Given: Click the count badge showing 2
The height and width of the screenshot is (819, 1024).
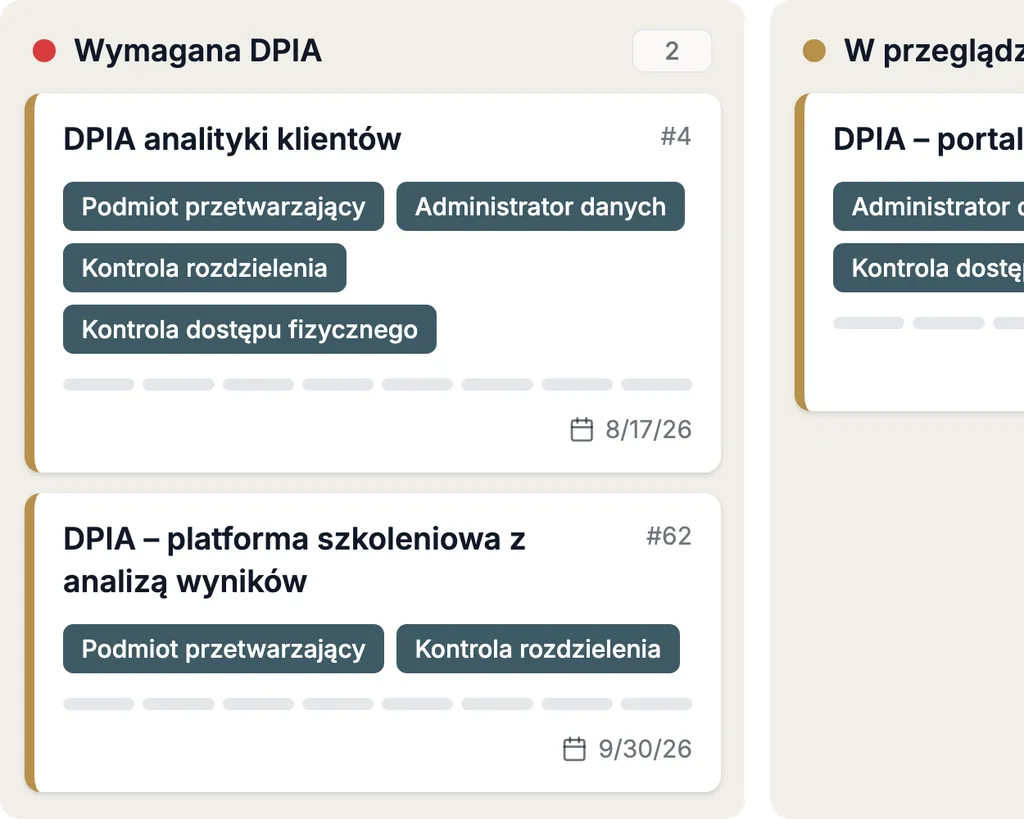Looking at the screenshot, I should pyautogui.click(x=672, y=51).
